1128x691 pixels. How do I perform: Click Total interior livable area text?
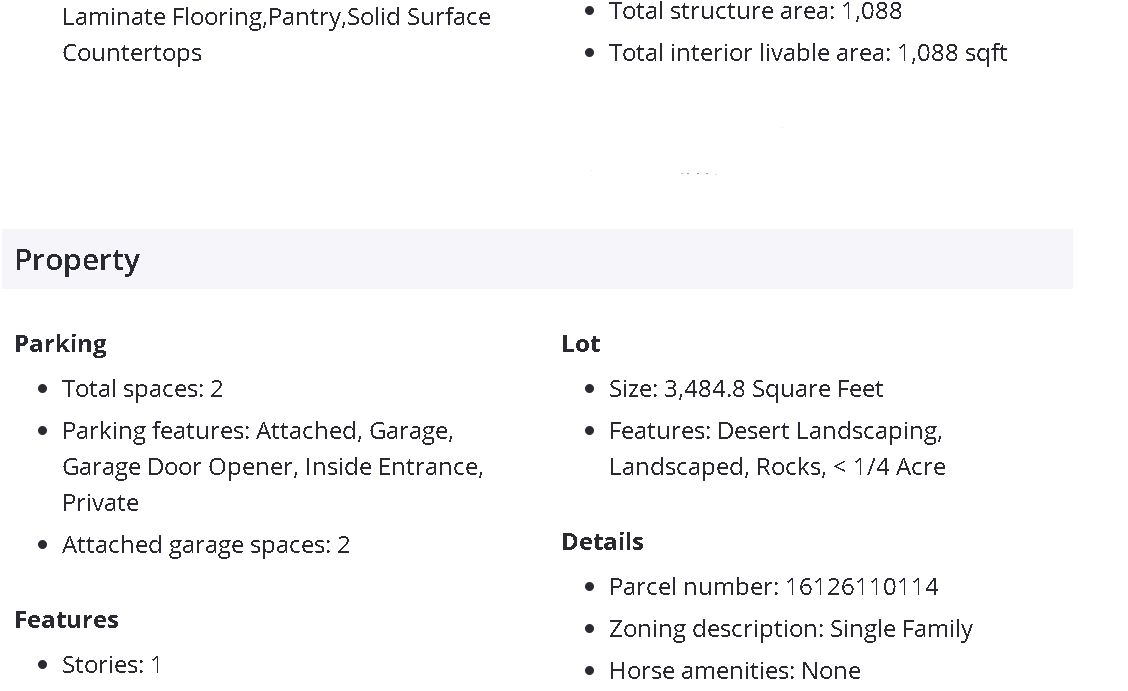click(x=807, y=53)
